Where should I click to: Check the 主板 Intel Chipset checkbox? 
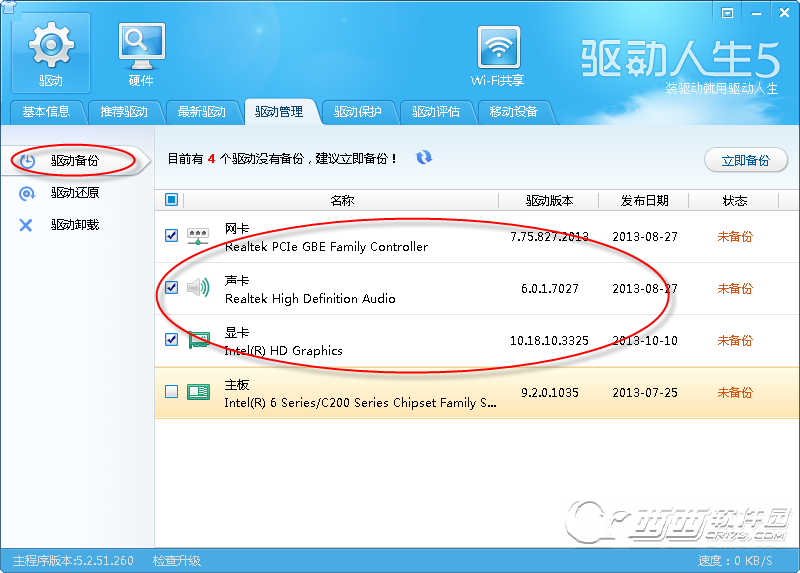(171, 392)
